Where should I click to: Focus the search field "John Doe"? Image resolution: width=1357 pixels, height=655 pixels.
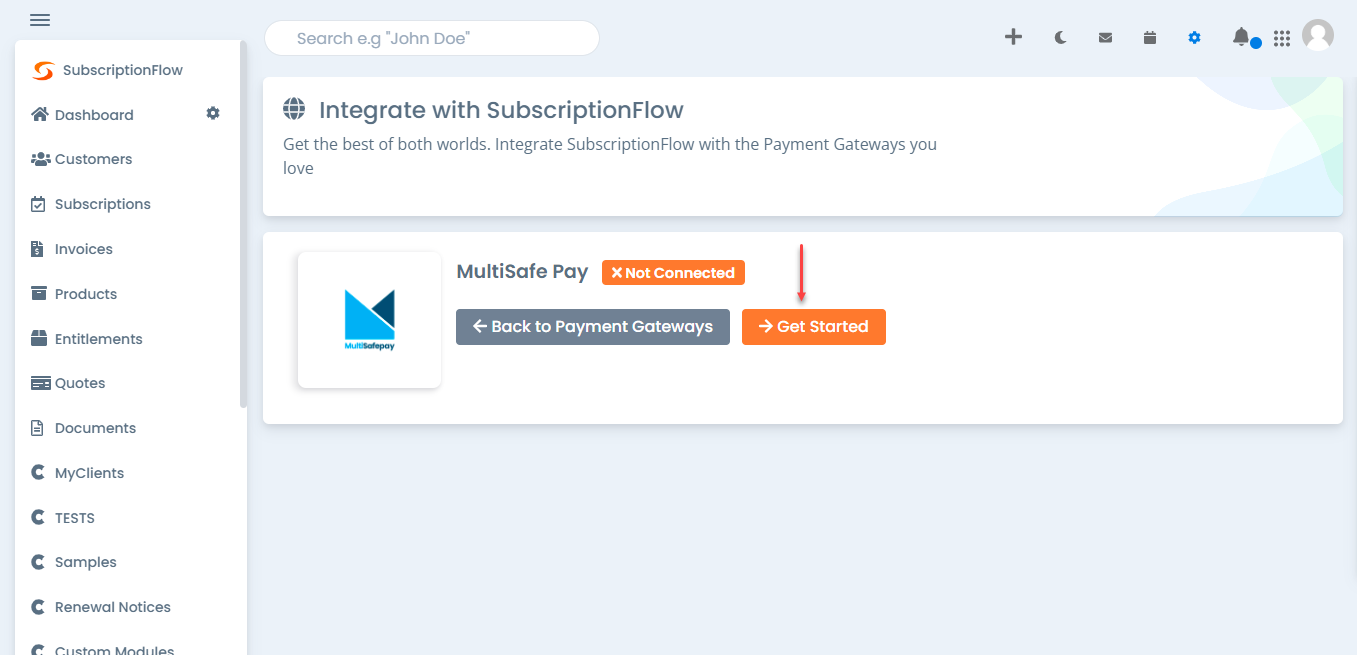[x=432, y=38]
